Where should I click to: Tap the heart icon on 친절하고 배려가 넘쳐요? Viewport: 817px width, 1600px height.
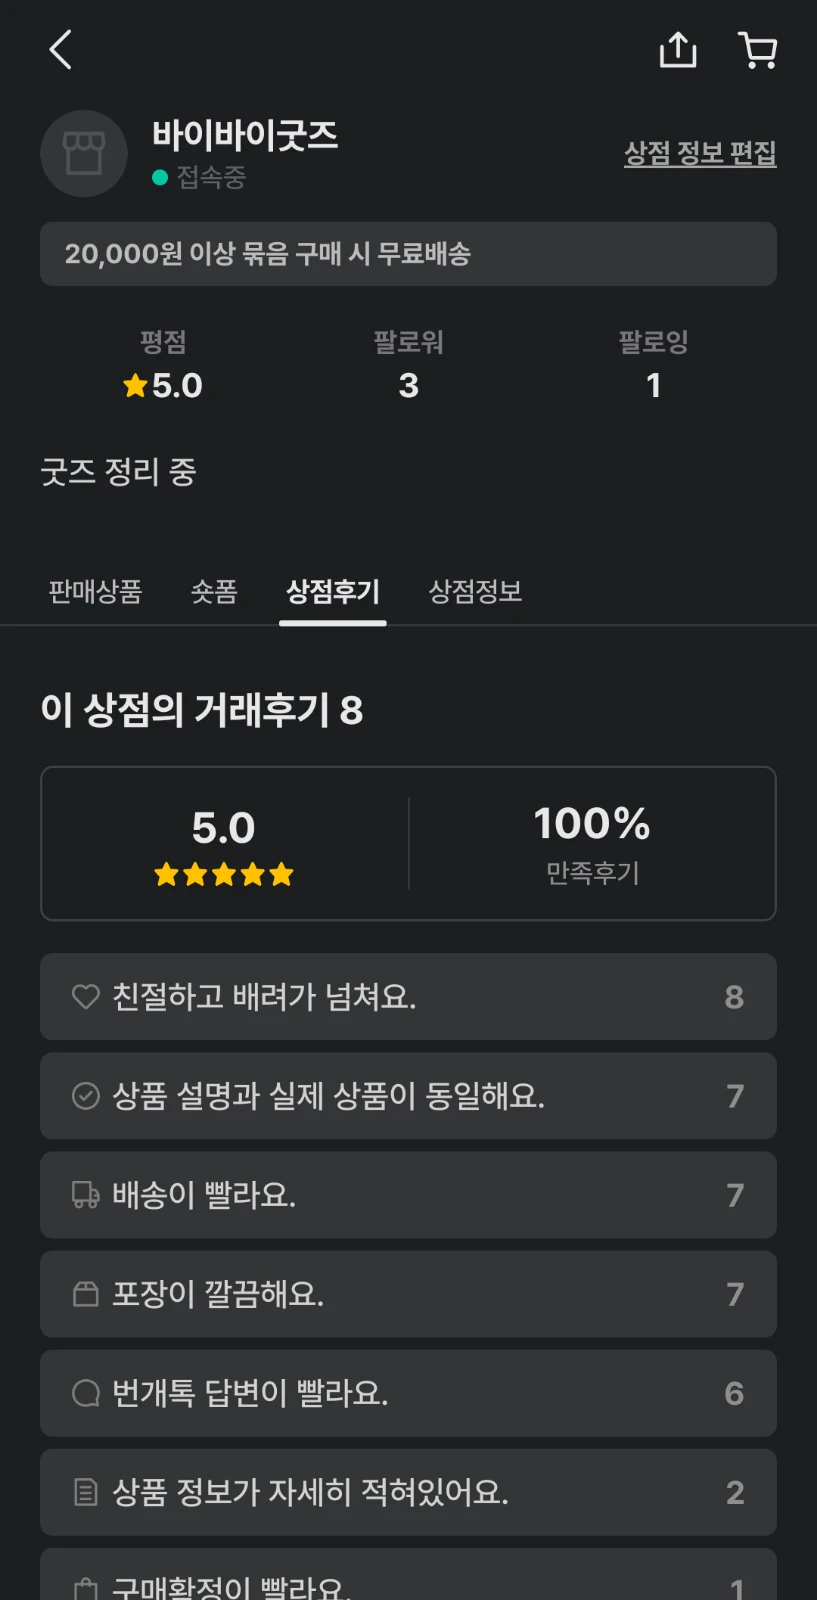86,996
